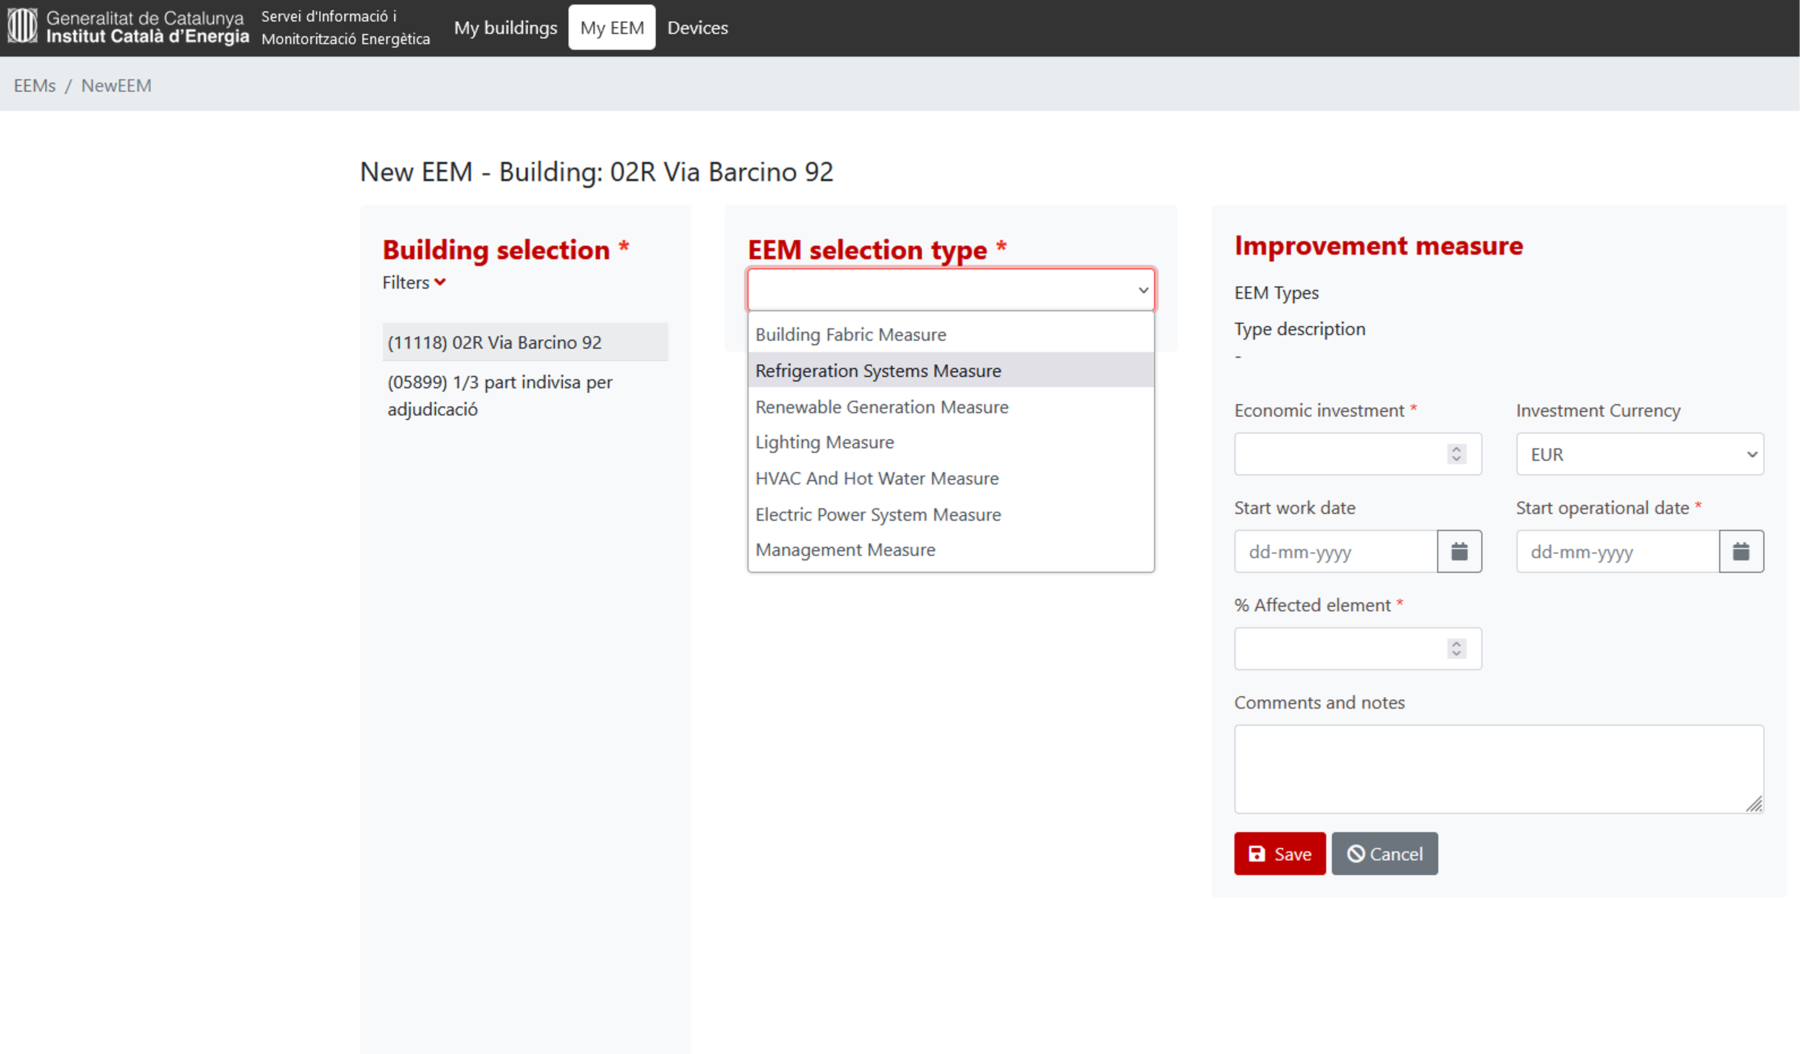Open the Investment Currency EUR dropdown
This screenshot has height=1054, width=1800.
click(x=1640, y=454)
